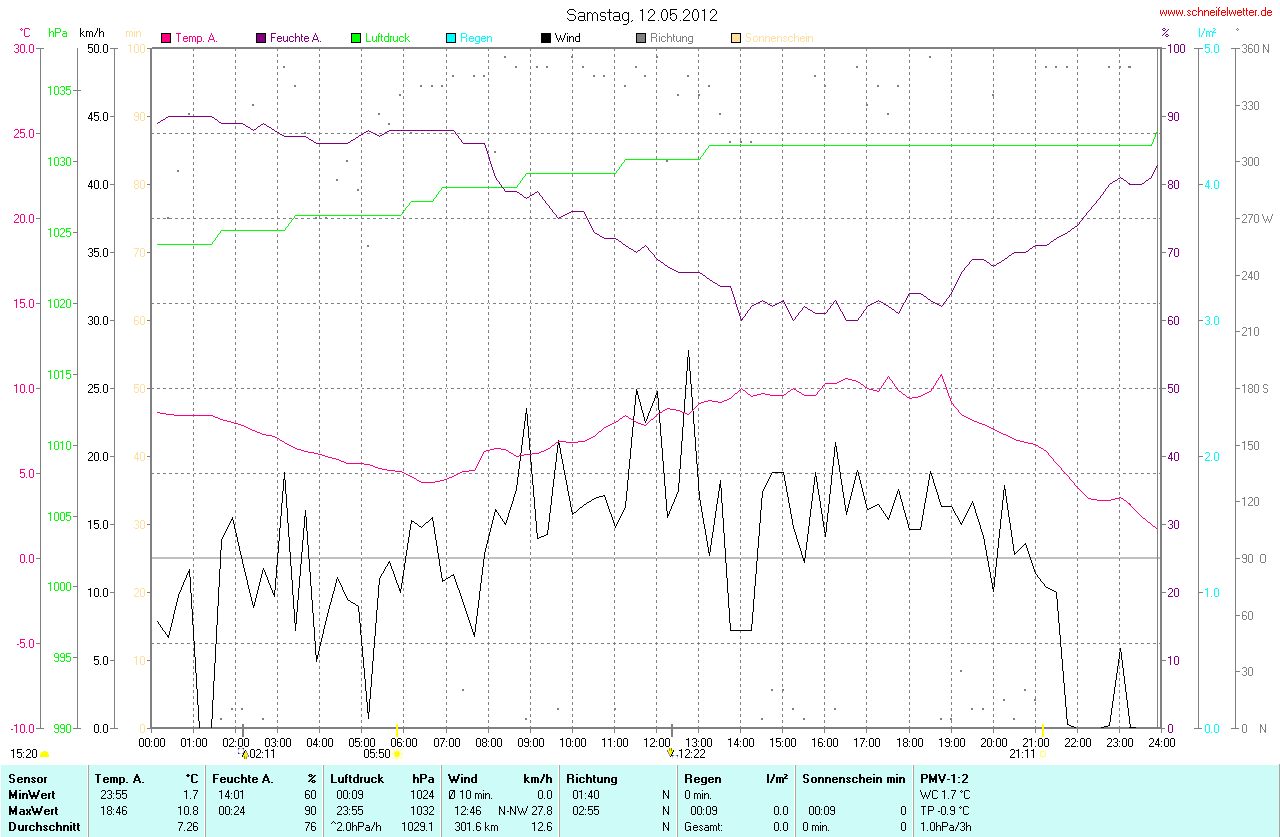The width and height of the screenshot is (1280, 837).
Task: Open the www.schneifelwetter.de link
Action: point(1215,11)
